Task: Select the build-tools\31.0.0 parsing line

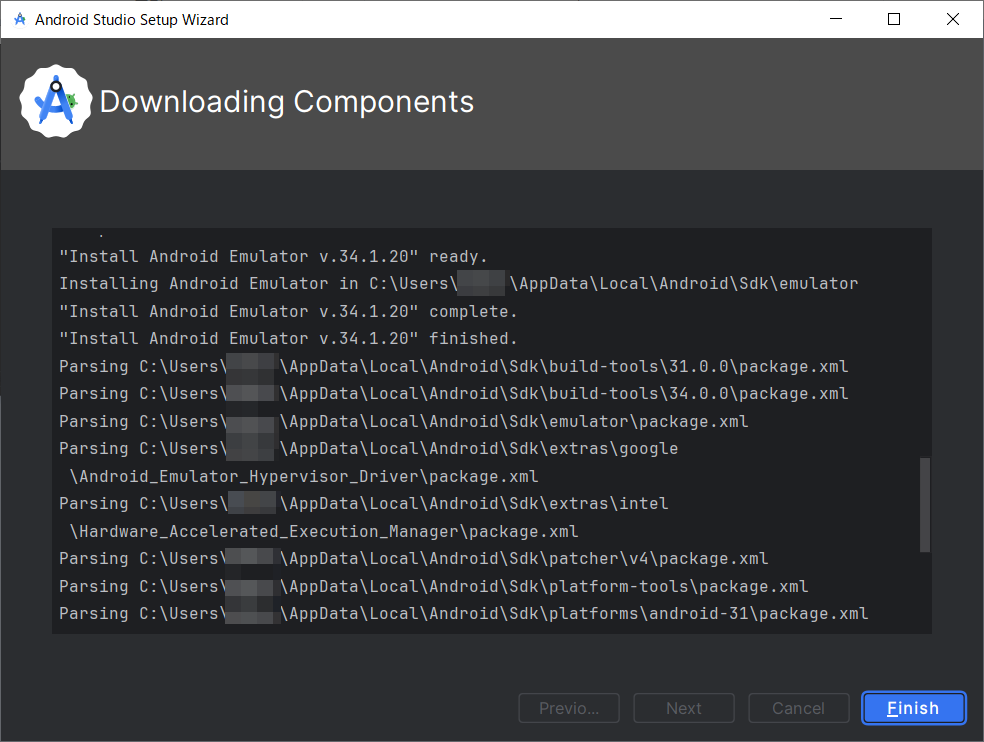Action: click(453, 367)
